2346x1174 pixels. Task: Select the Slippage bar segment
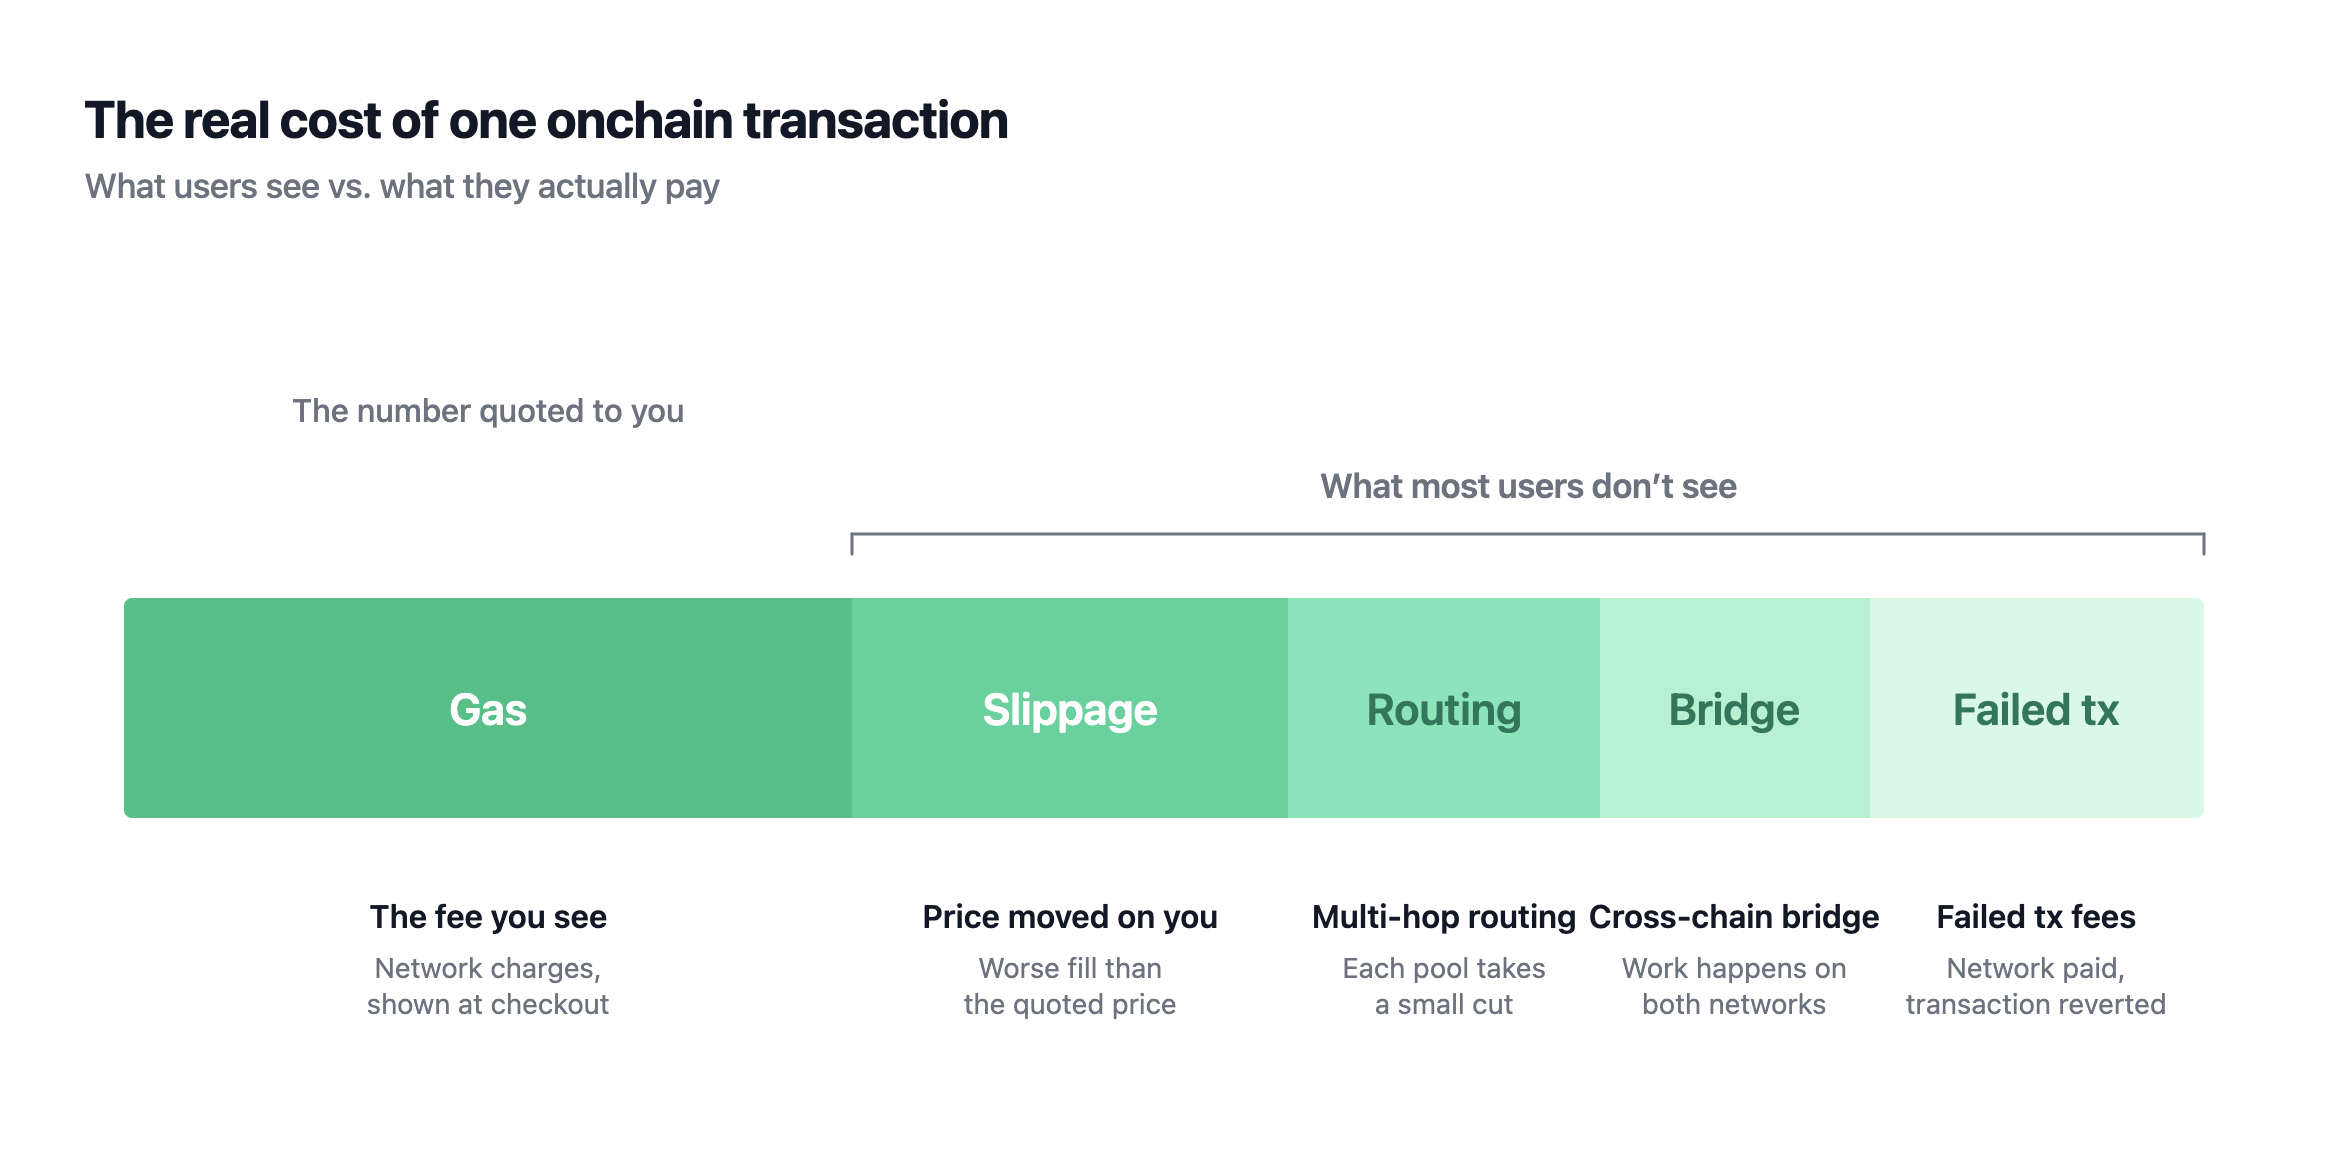pyautogui.click(x=1070, y=708)
